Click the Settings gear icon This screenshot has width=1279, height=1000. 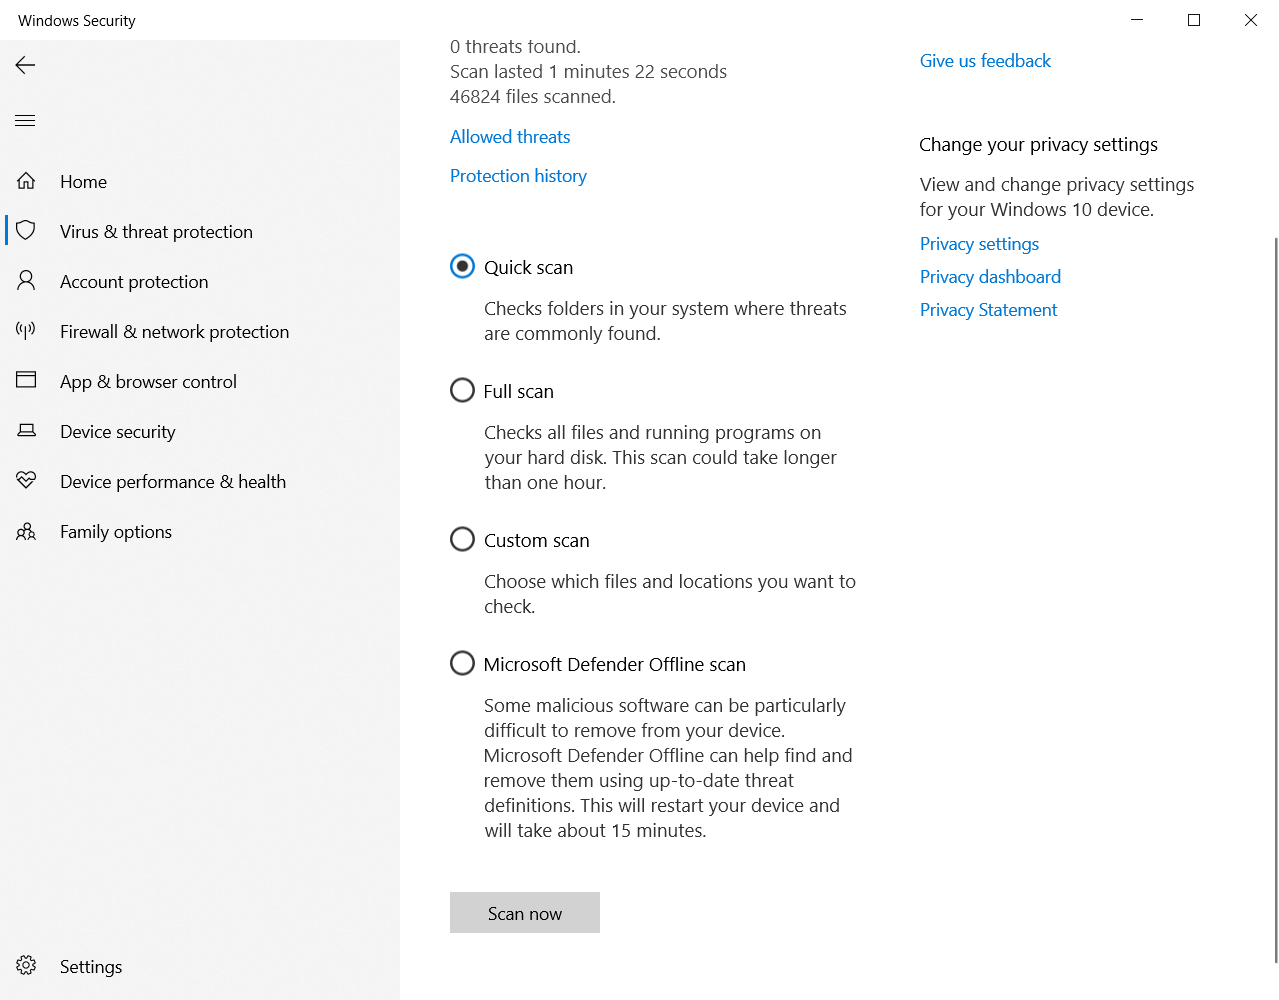point(26,965)
